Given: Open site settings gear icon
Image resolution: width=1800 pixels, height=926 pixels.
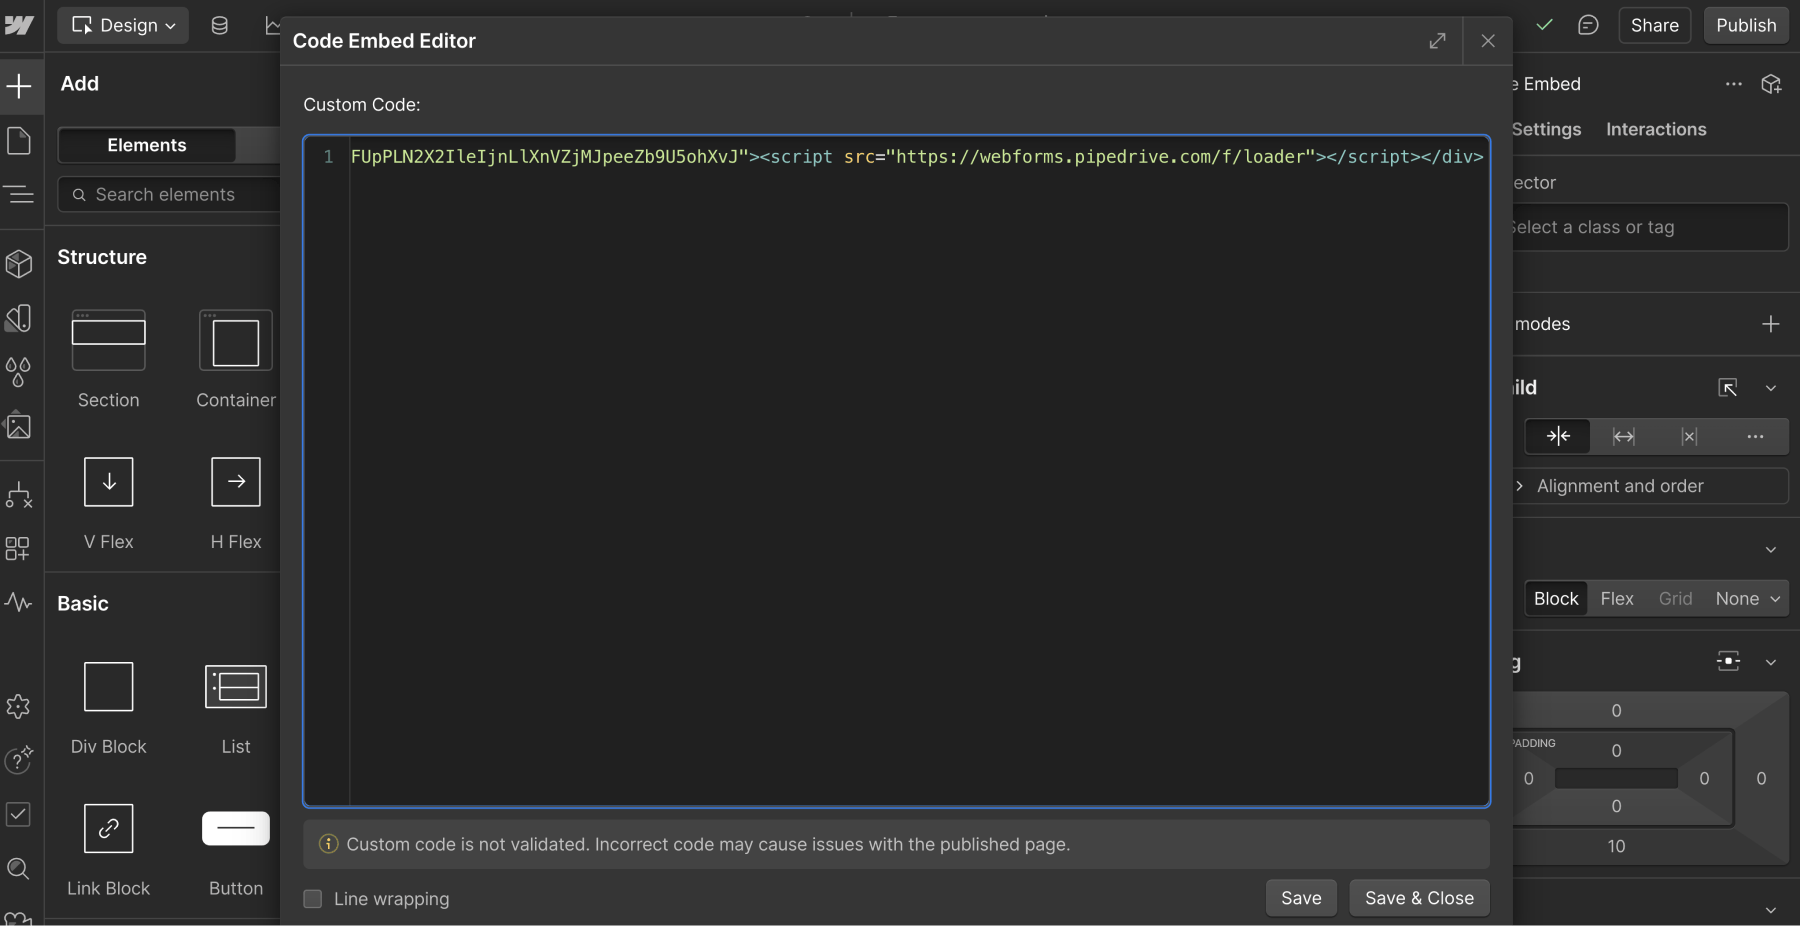Looking at the screenshot, I should 18,707.
